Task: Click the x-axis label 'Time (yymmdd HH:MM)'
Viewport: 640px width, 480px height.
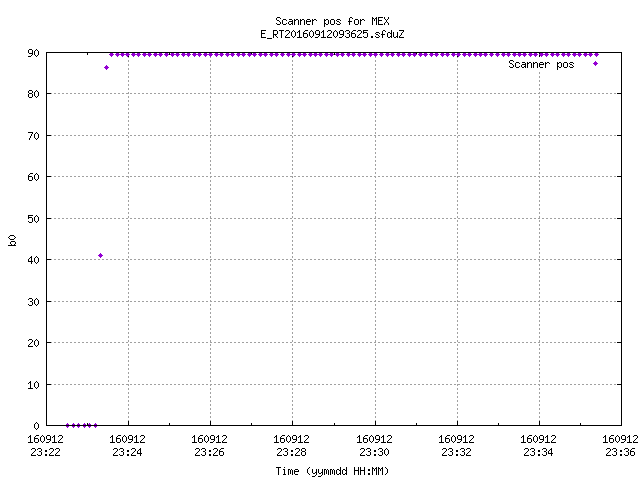Action: [332, 471]
